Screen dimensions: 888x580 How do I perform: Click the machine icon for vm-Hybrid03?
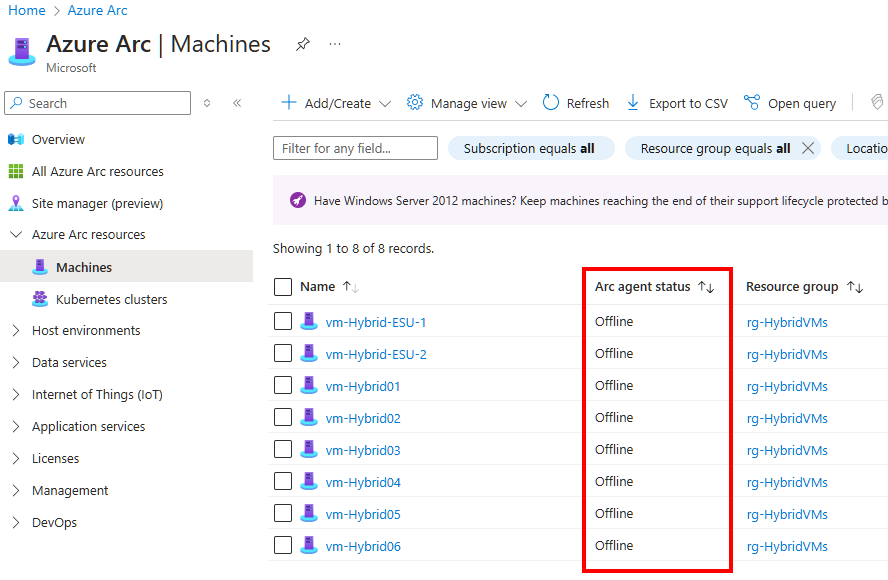pos(309,449)
